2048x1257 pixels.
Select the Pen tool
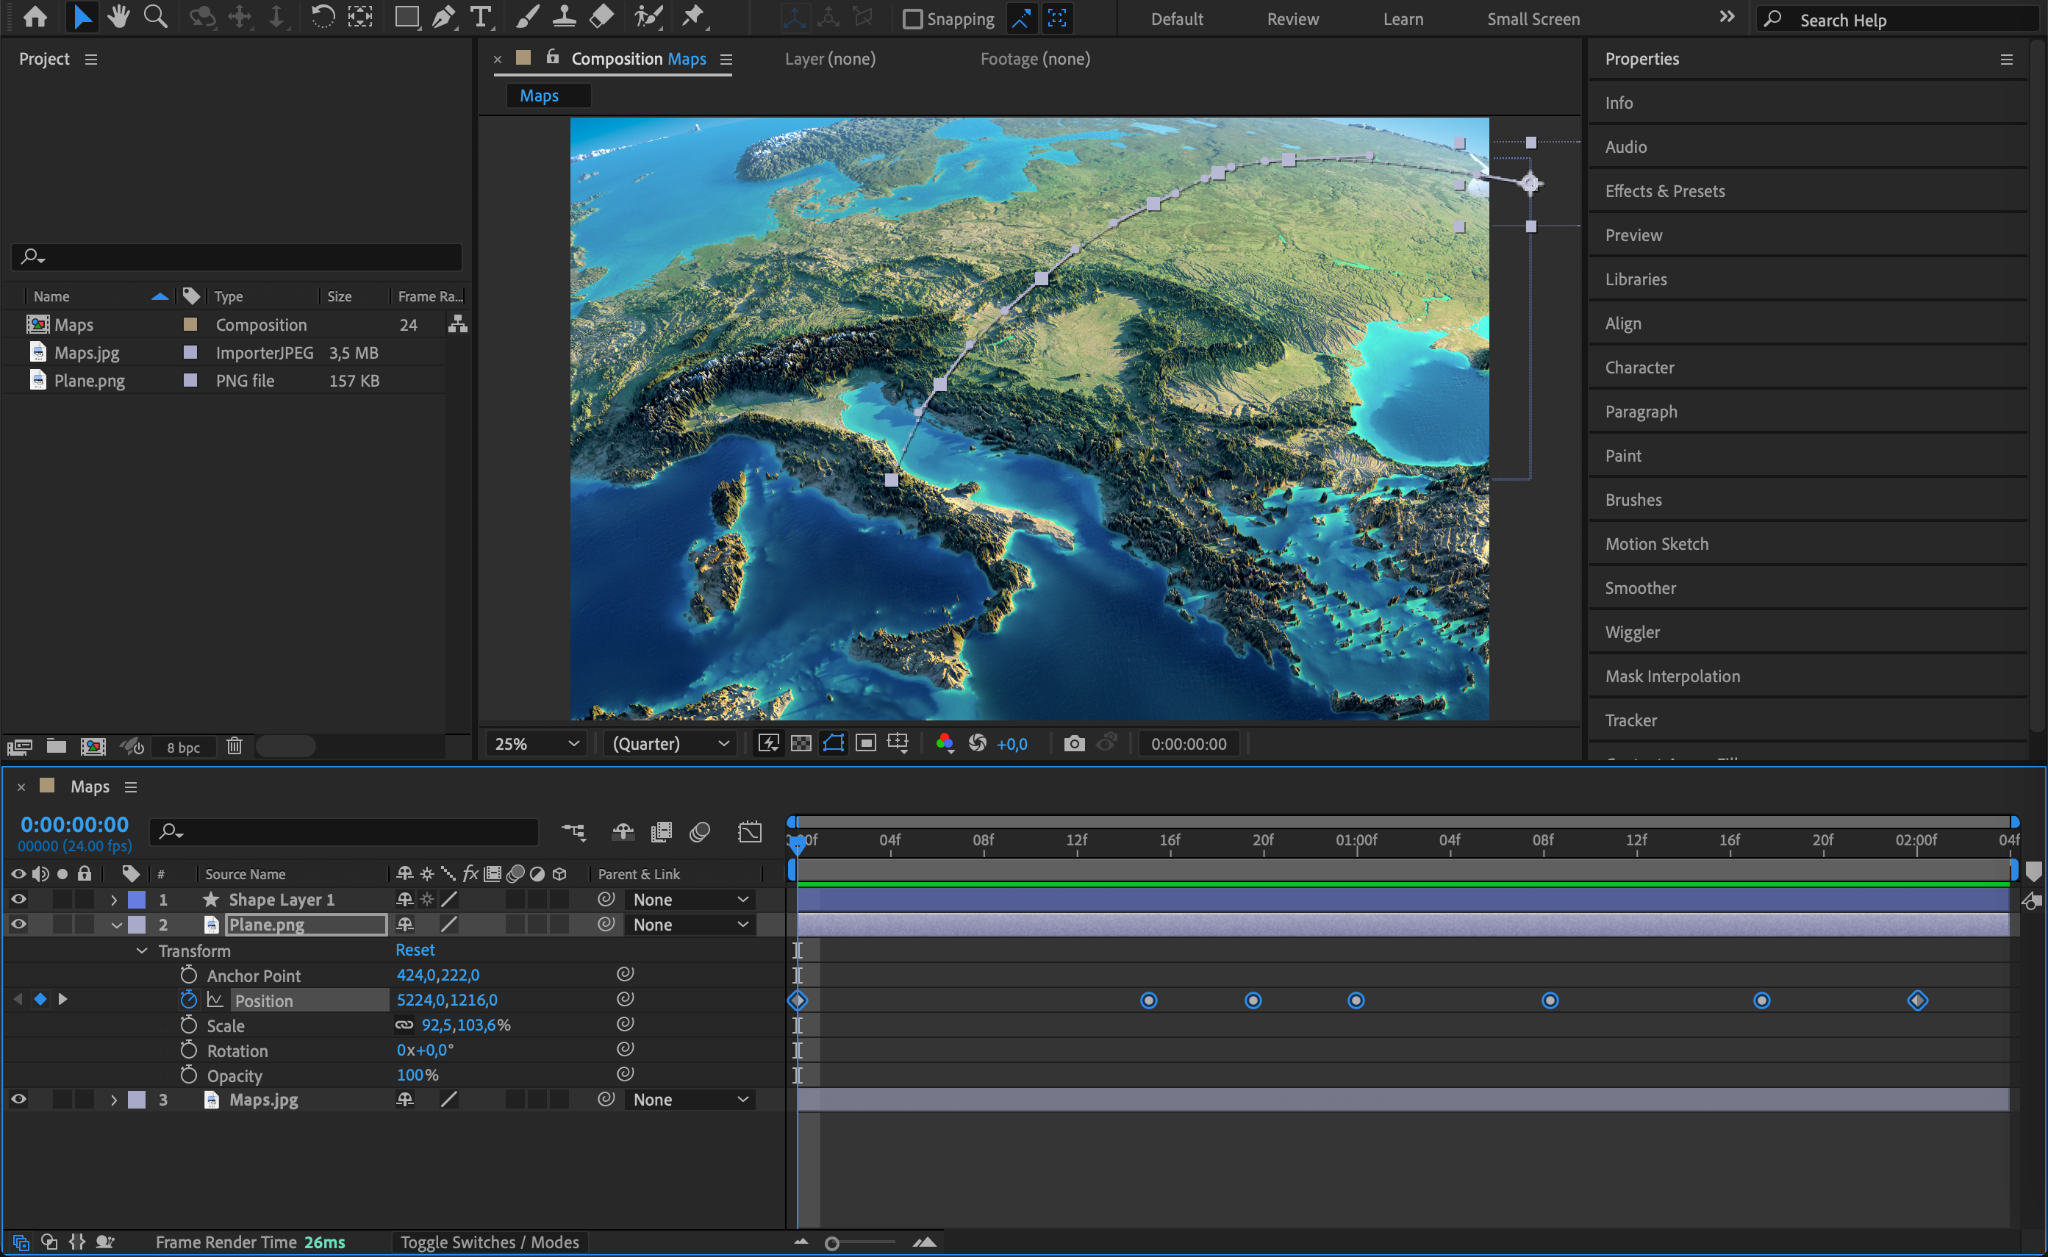443,17
